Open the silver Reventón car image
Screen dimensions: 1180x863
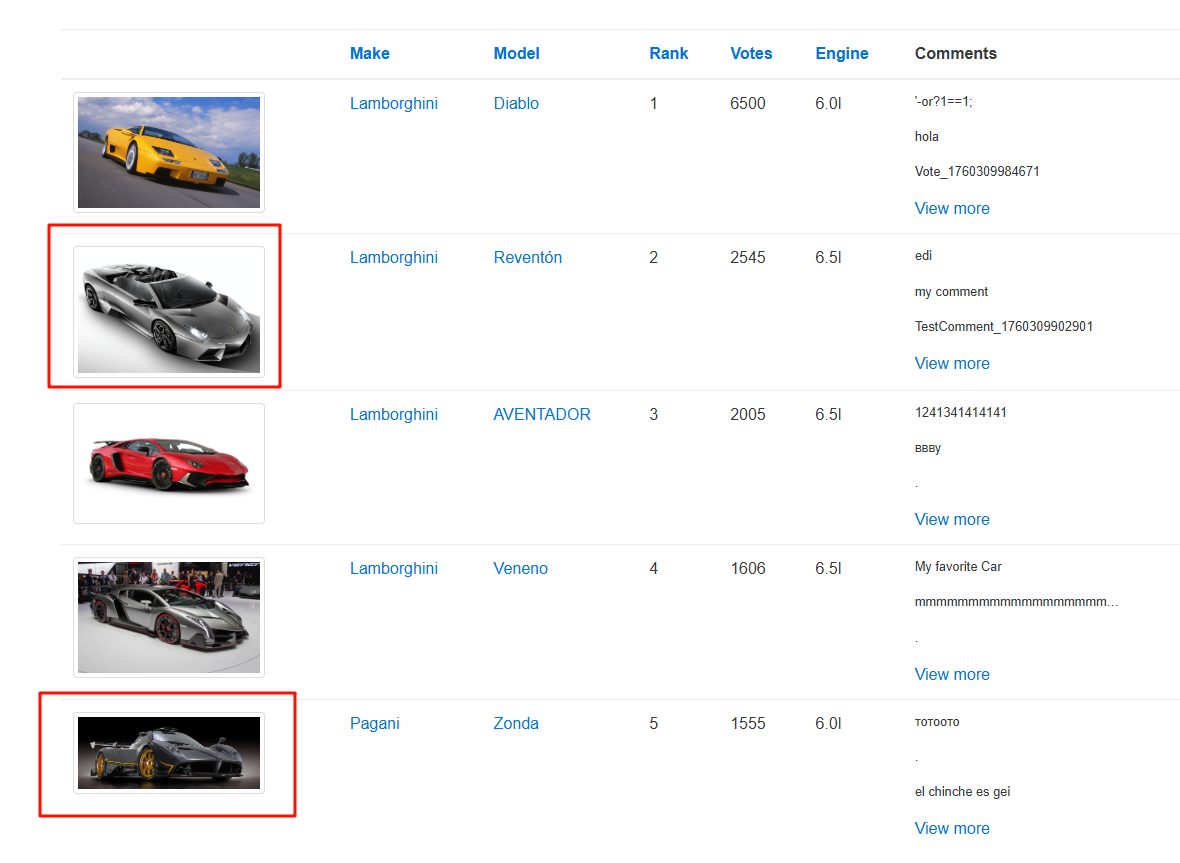[168, 312]
